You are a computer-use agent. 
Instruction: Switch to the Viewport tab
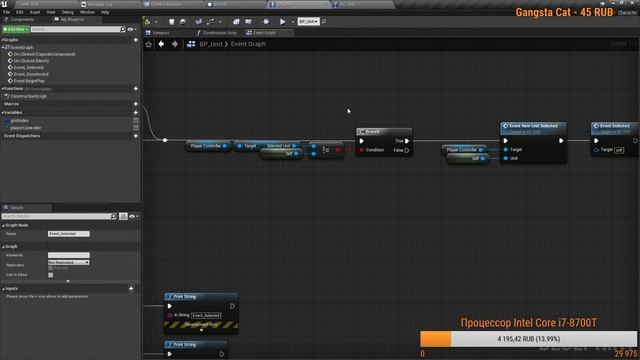pyautogui.click(x=160, y=33)
